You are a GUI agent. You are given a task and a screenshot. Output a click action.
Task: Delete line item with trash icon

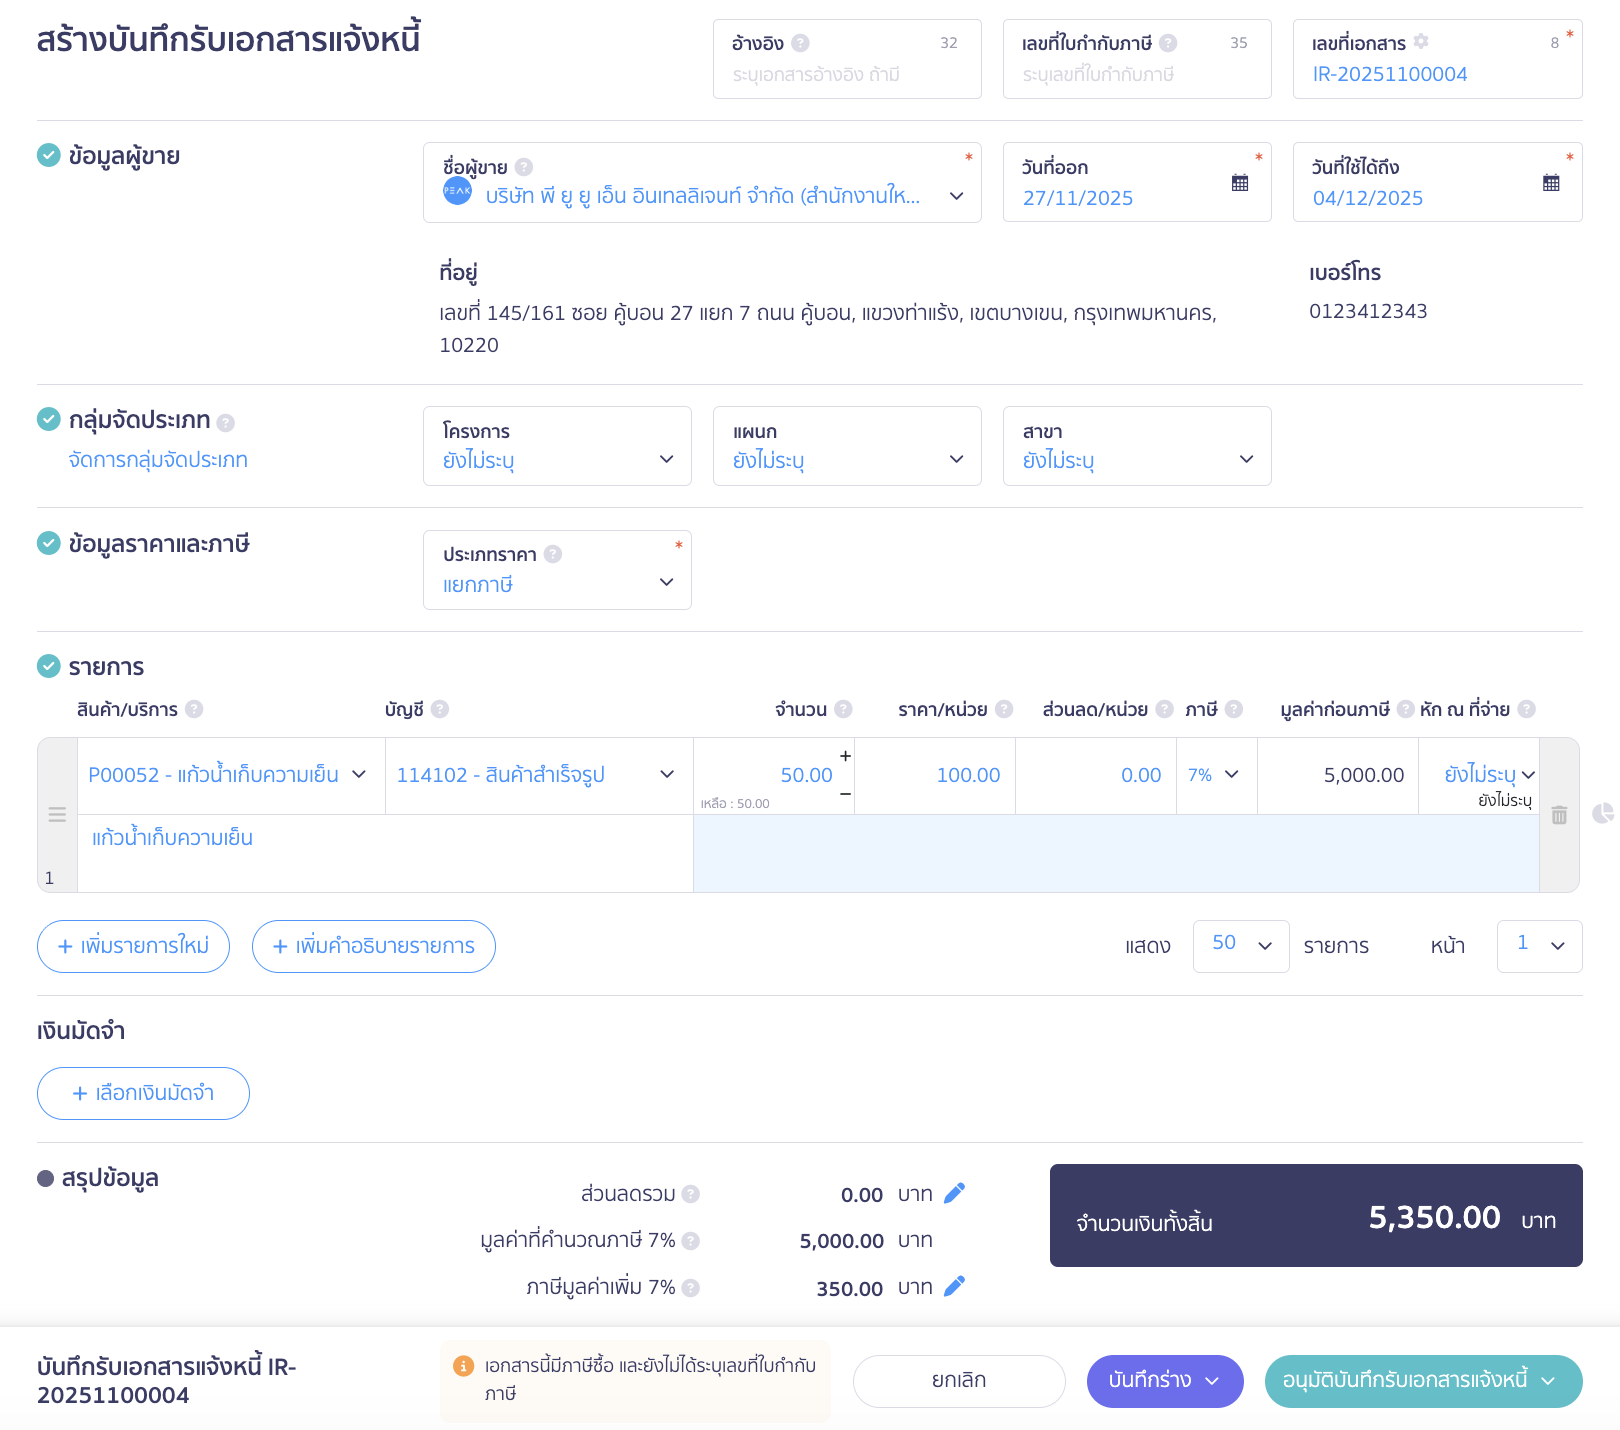pyautogui.click(x=1559, y=815)
